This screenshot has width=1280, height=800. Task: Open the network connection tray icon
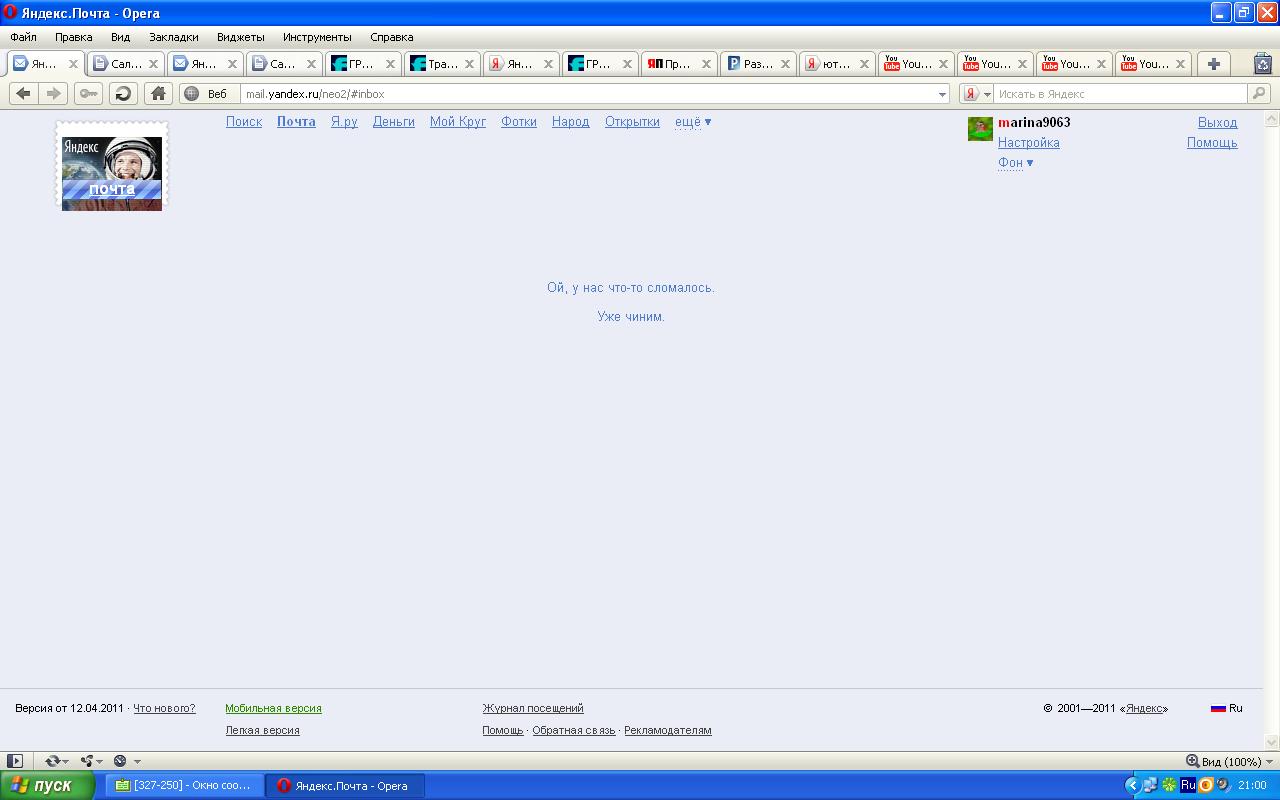[1150, 785]
